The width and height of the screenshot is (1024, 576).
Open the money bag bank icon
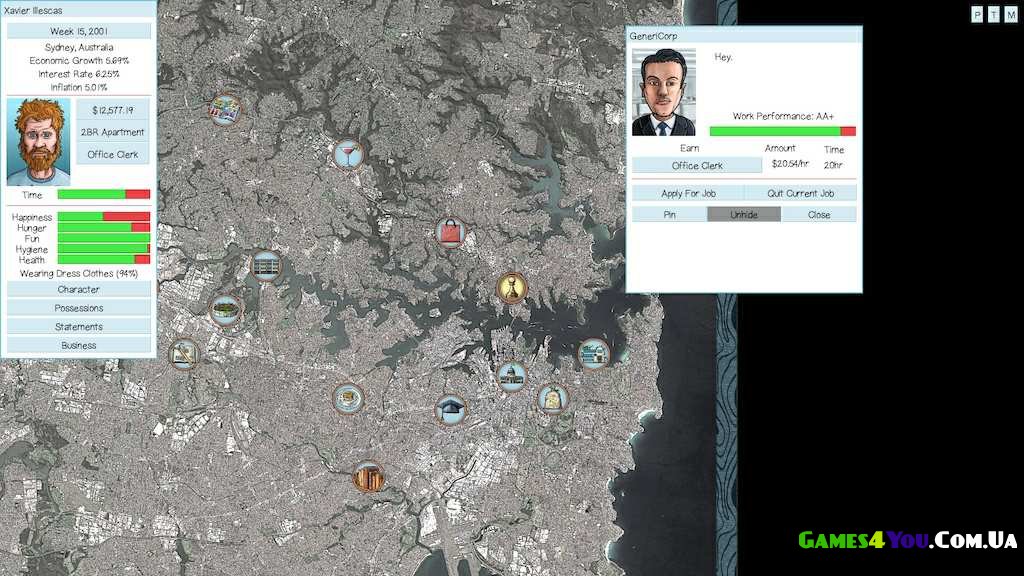[x=552, y=399]
